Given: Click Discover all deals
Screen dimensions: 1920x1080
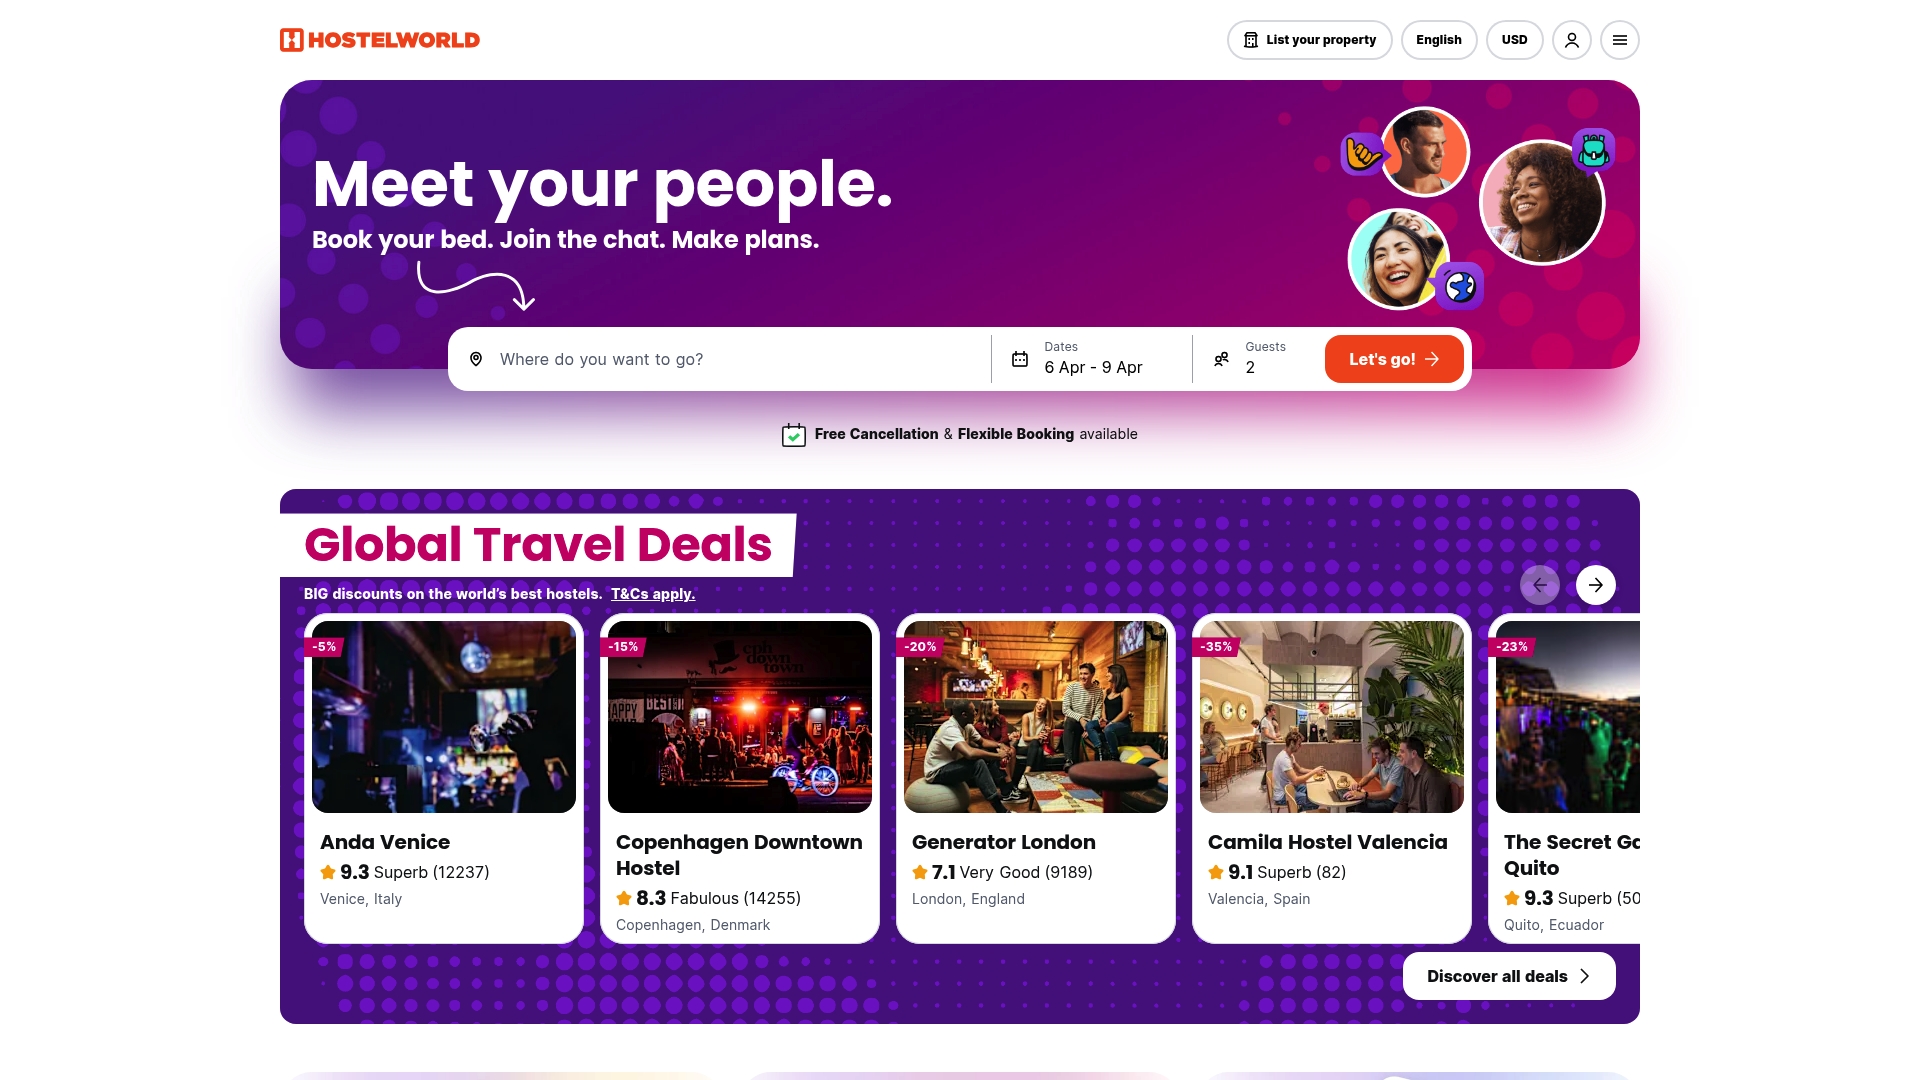Looking at the screenshot, I should click(x=1508, y=975).
